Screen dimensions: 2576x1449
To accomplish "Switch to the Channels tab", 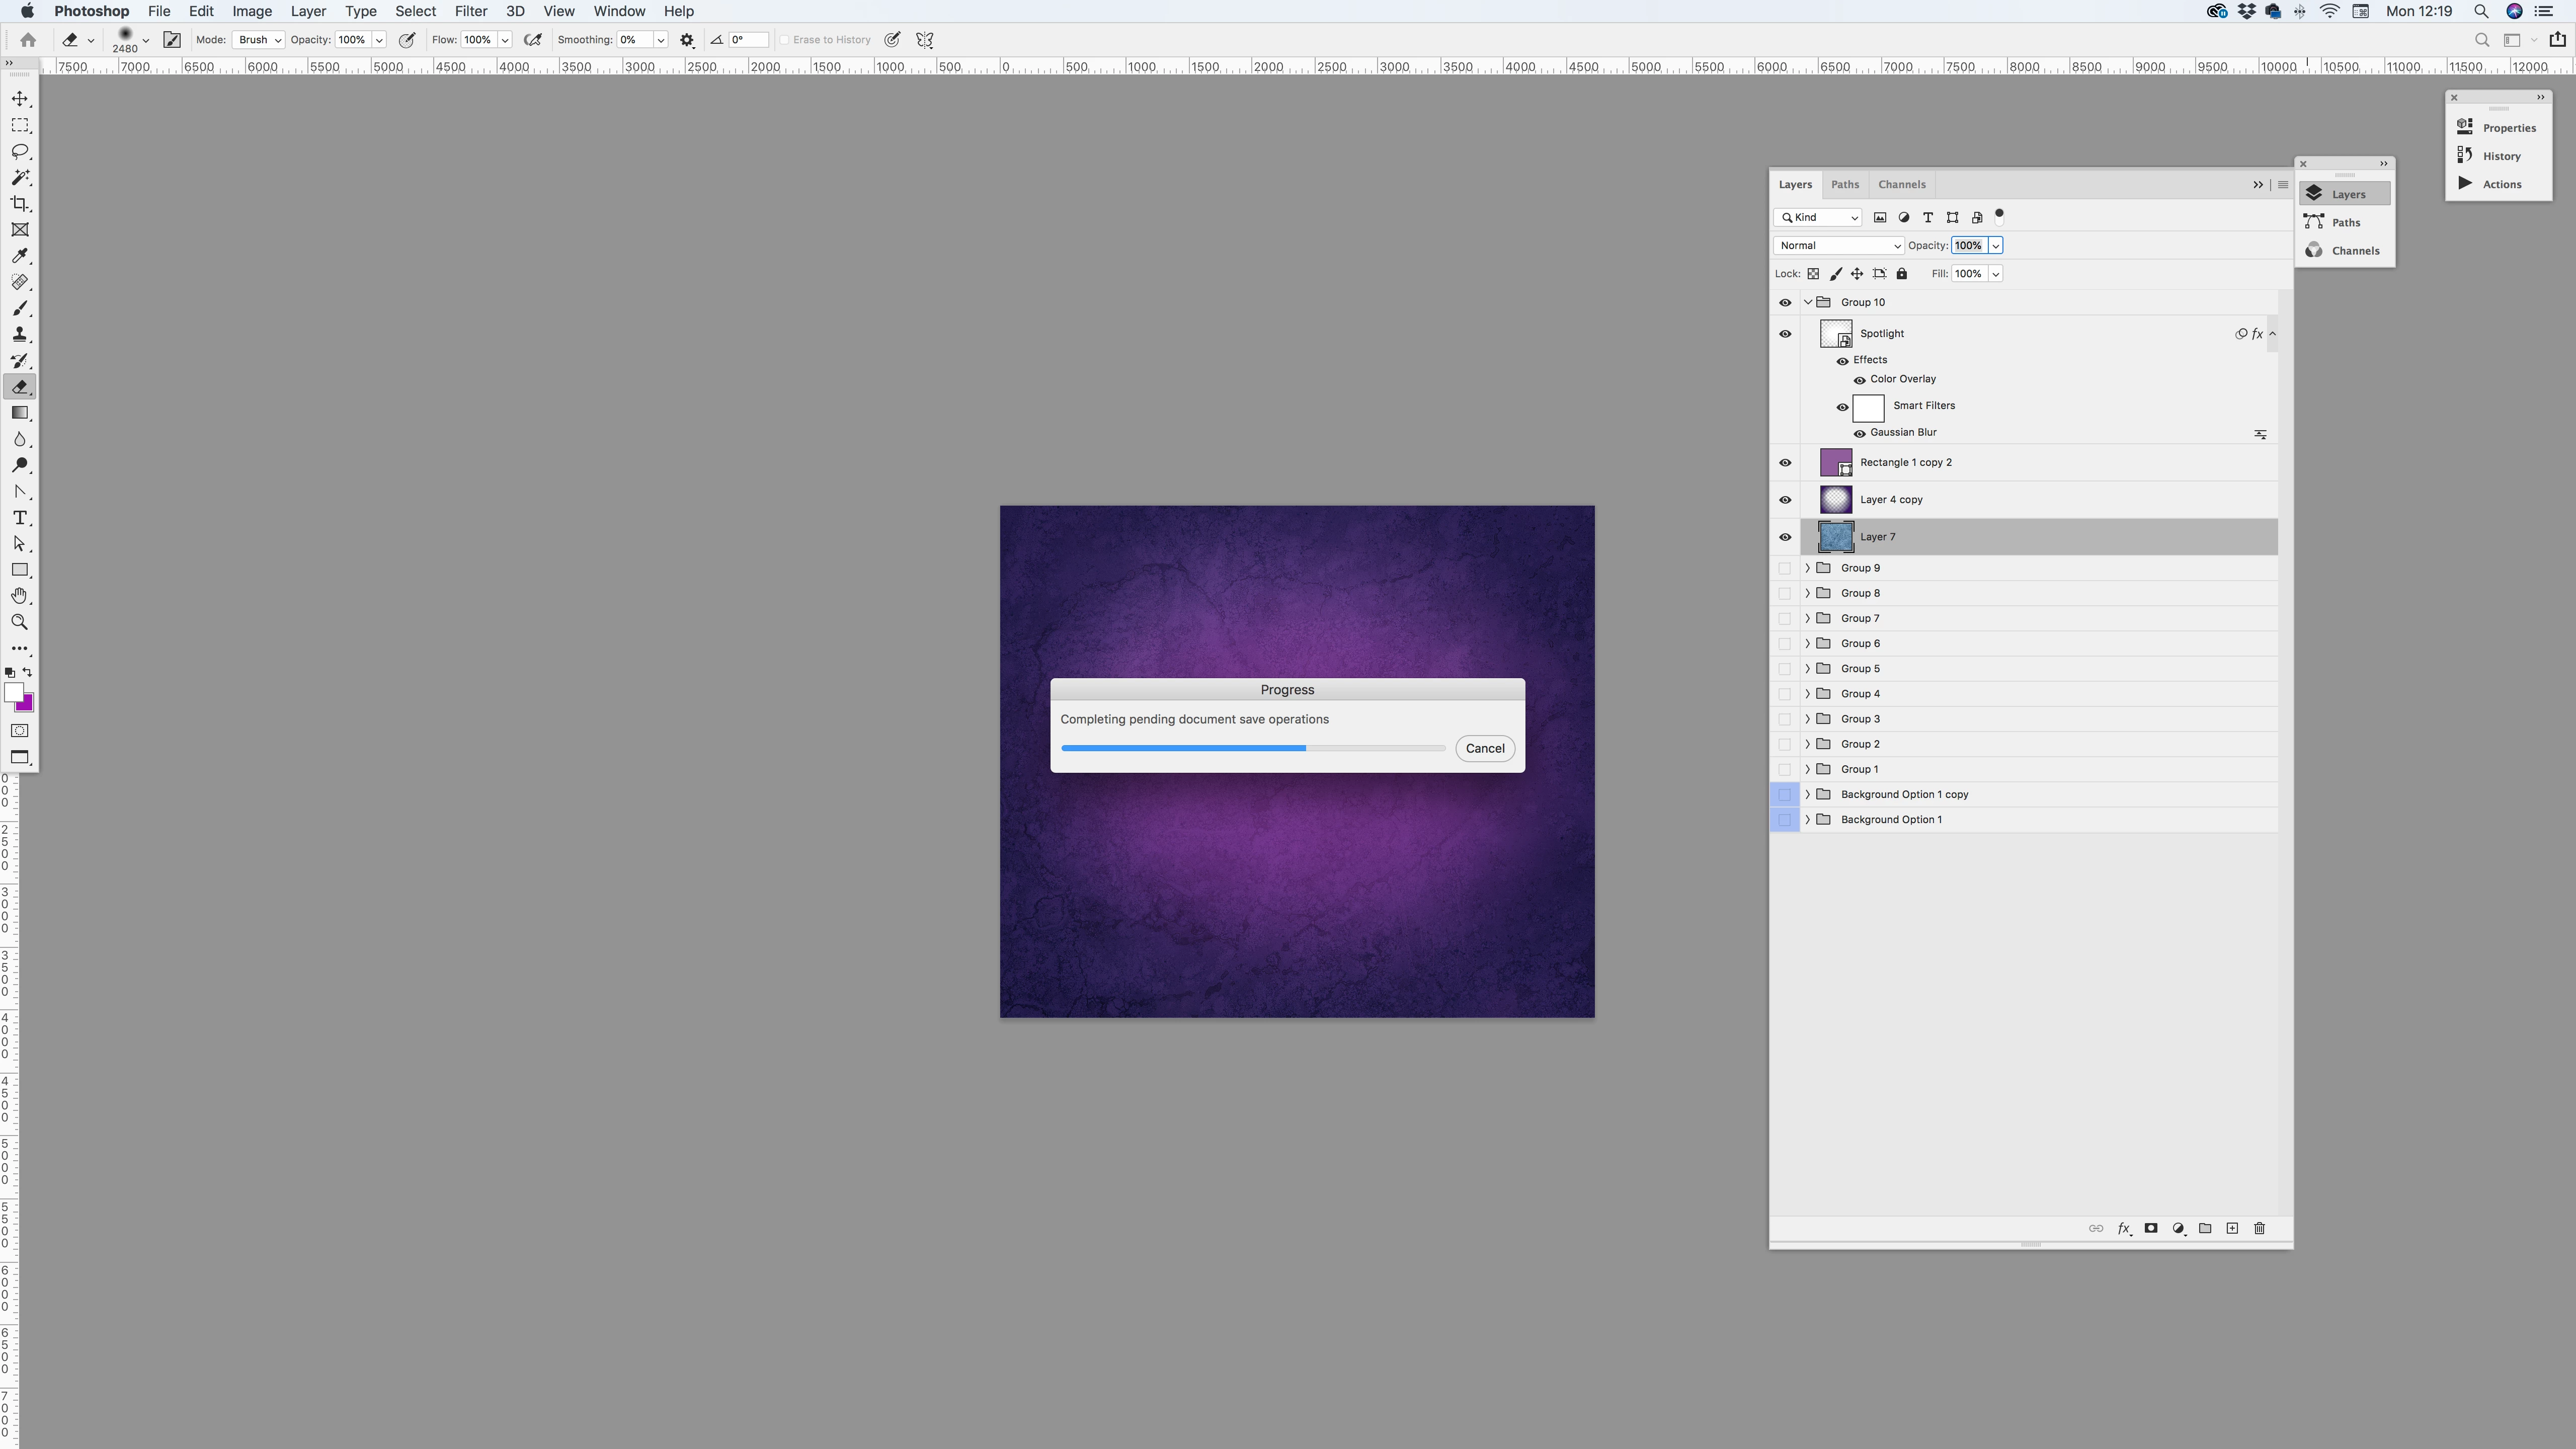I will pyautogui.click(x=1901, y=184).
